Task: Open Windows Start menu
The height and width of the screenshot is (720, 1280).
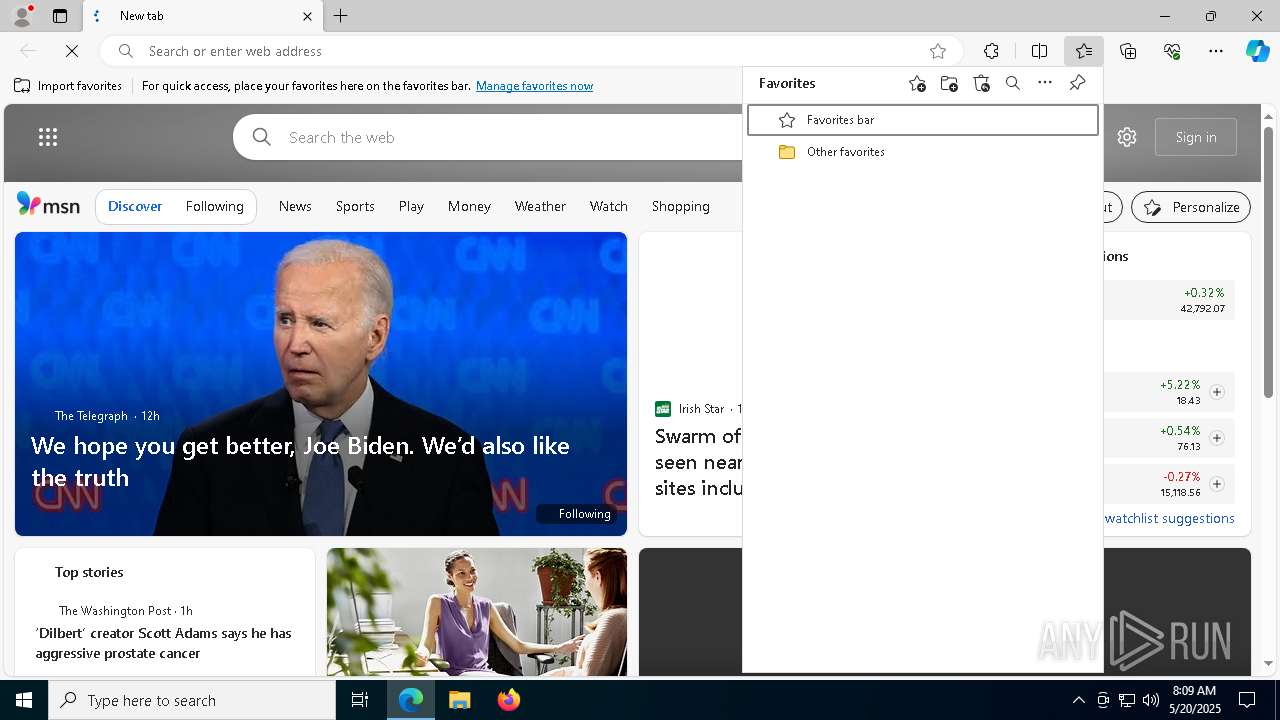Action: point(24,700)
